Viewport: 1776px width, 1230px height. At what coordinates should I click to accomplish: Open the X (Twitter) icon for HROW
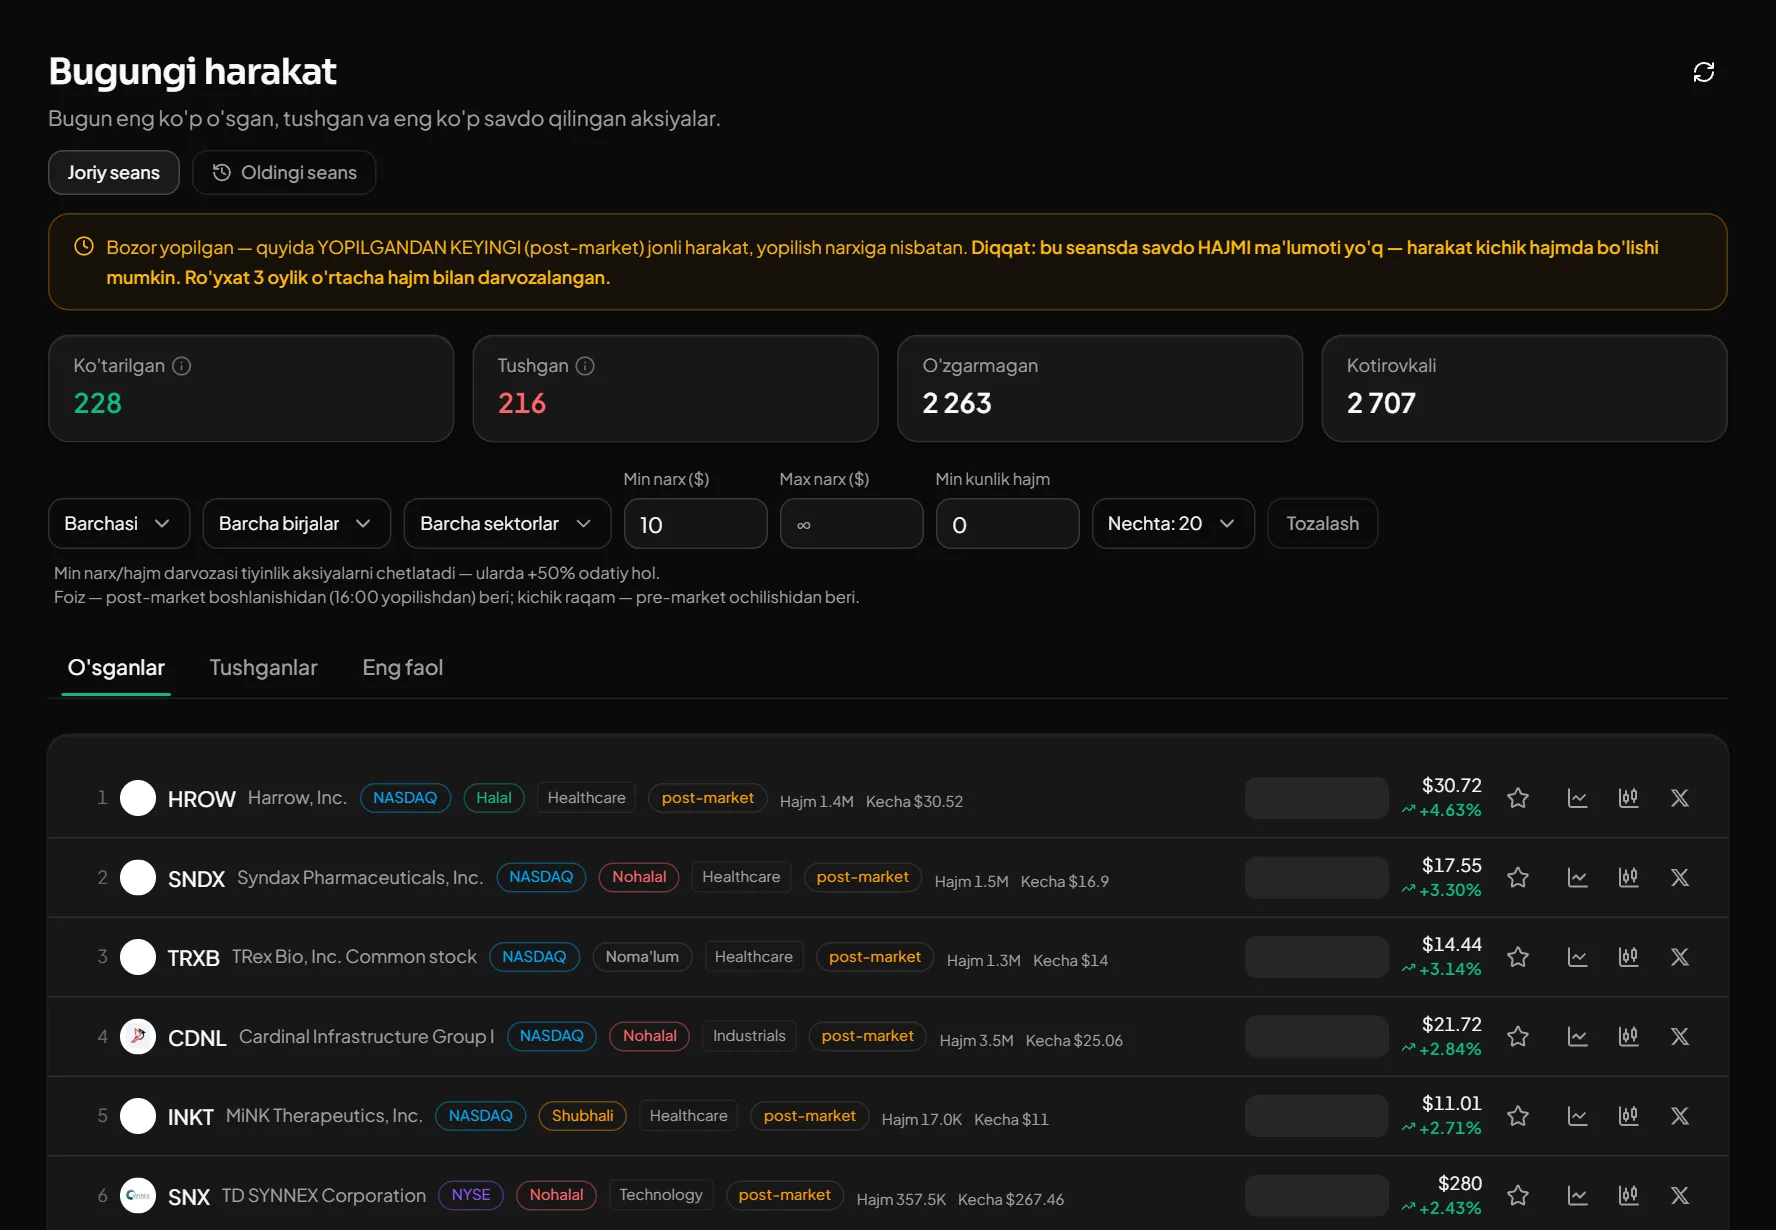[x=1680, y=798]
